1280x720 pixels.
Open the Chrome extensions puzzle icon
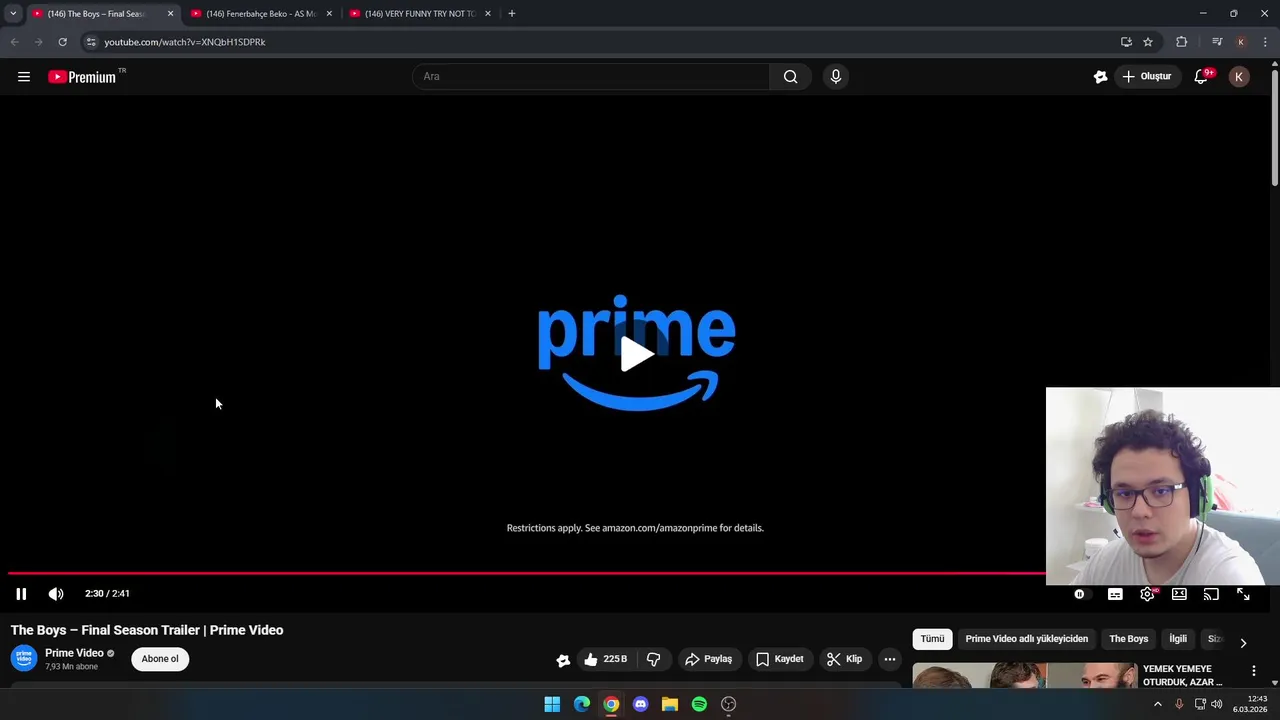pyautogui.click(x=1181, y=42)
